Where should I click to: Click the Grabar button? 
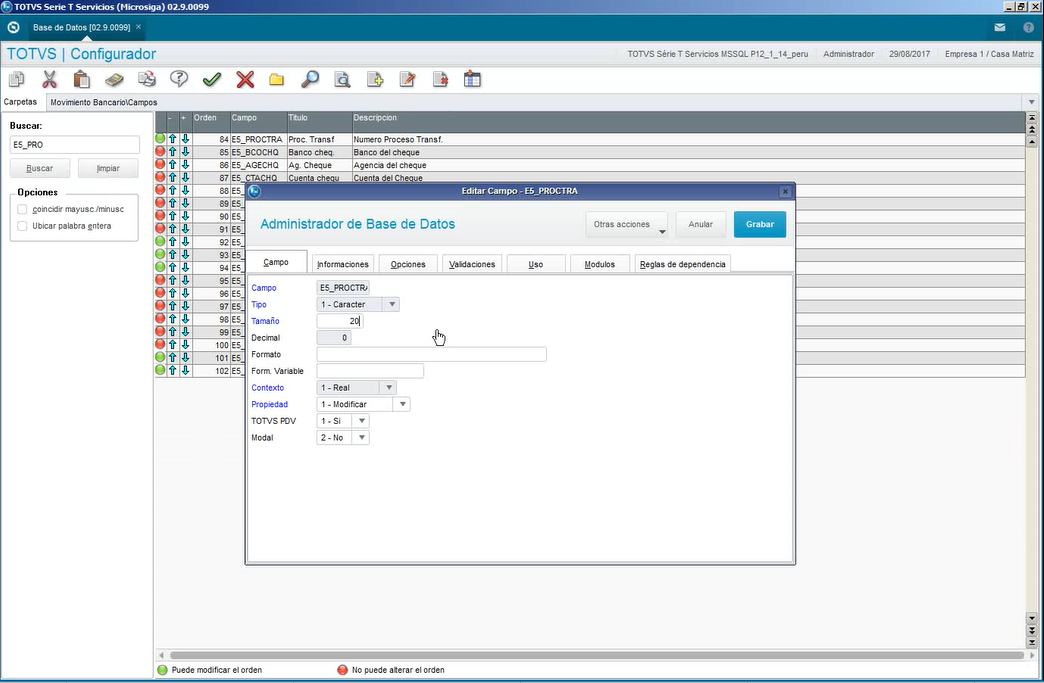(760, 224)
